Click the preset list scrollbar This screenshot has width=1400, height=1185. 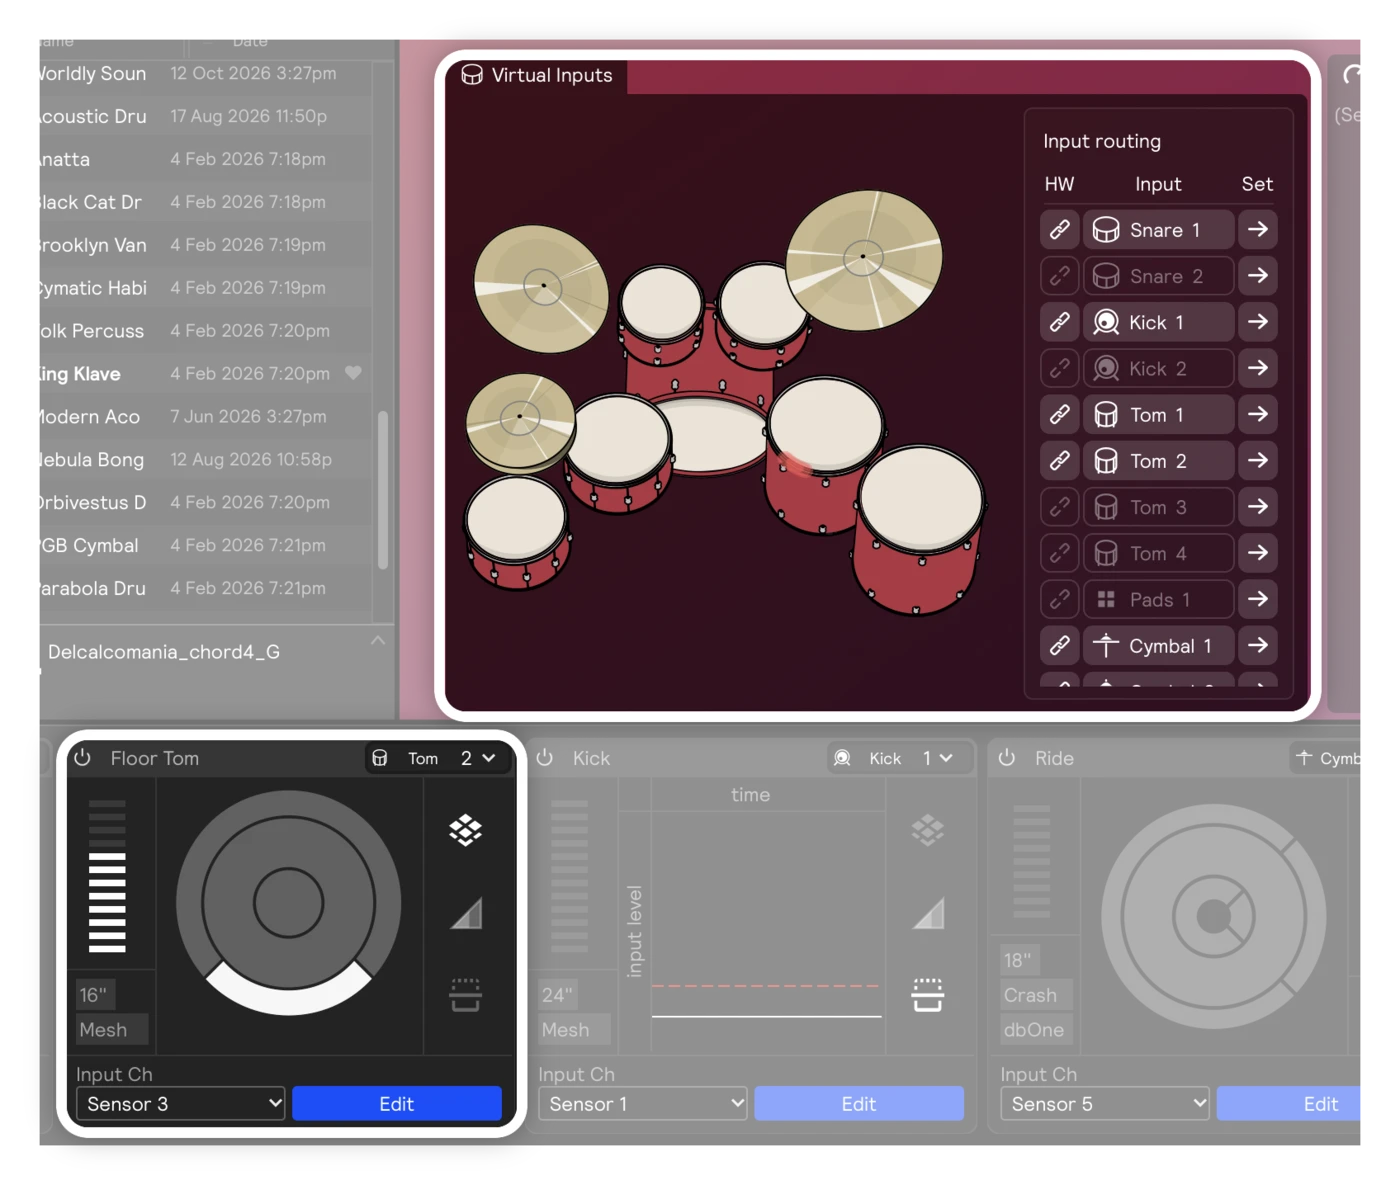pyautogui.click(x=383, y=490)
